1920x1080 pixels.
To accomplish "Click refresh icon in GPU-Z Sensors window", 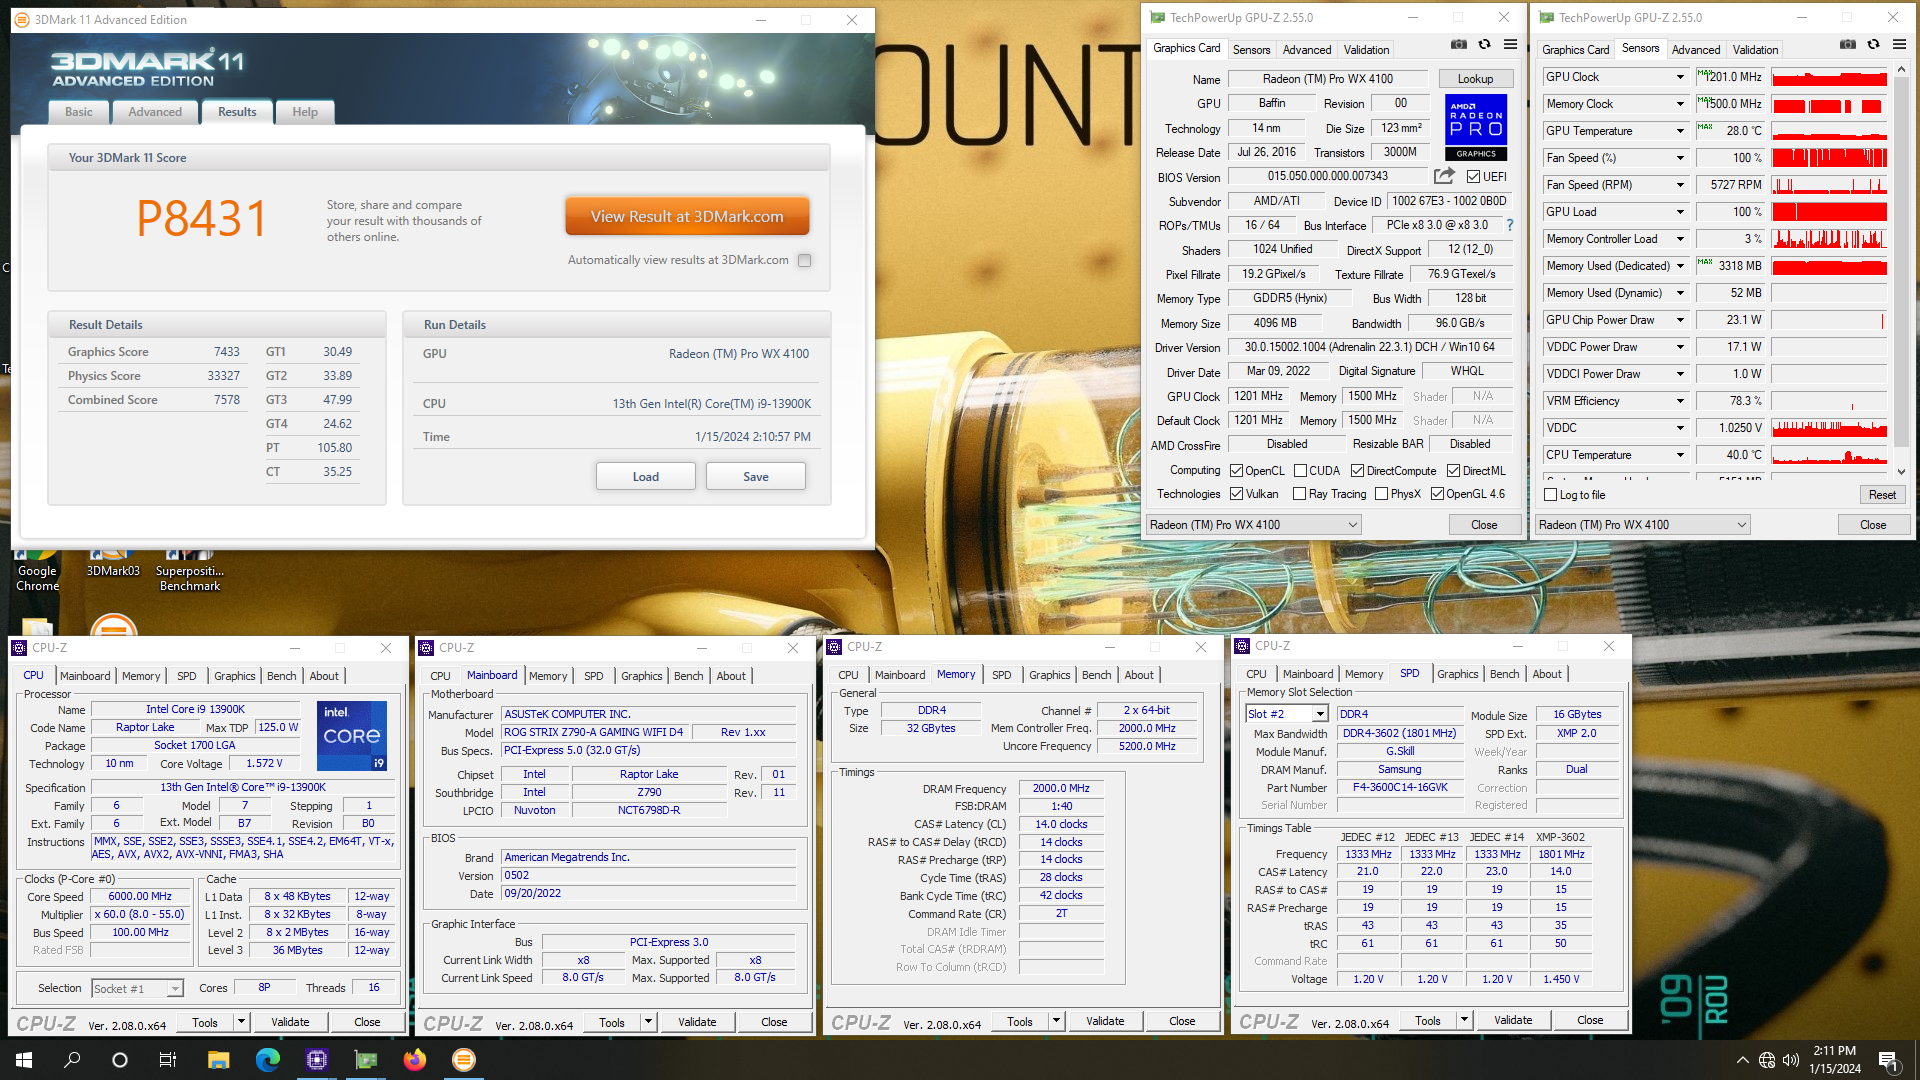I will click(x=1874, y=45).
